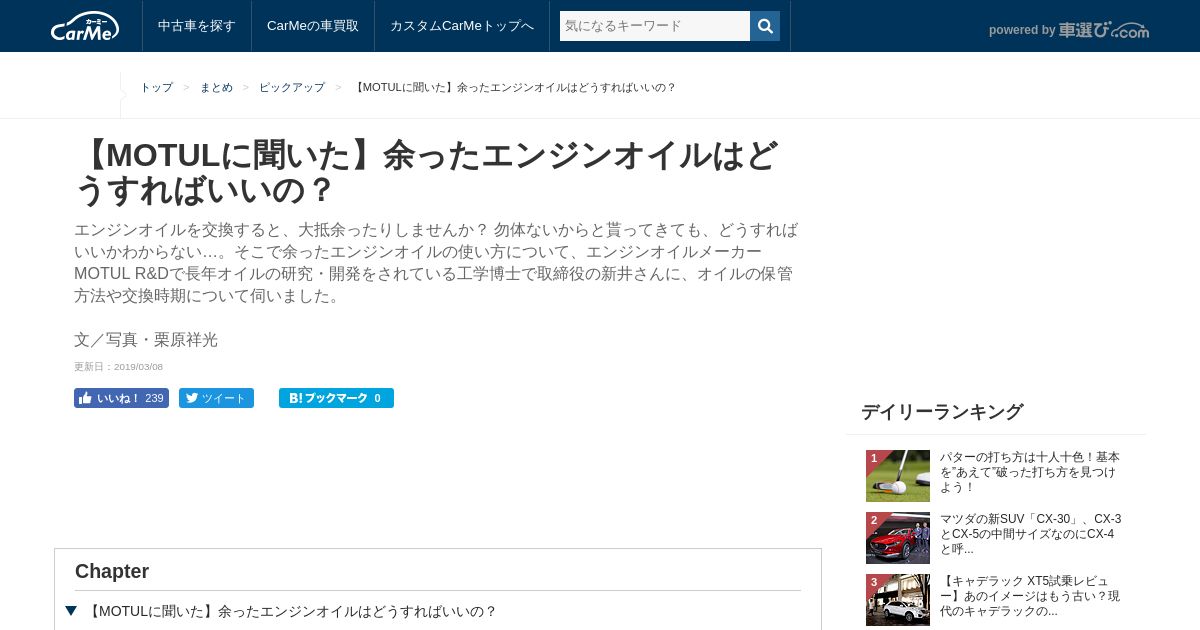Image resolution: width=1200 pixels, height=630 pixels.
Task: Click the Chapter heading
Action: tap(112, 571)
